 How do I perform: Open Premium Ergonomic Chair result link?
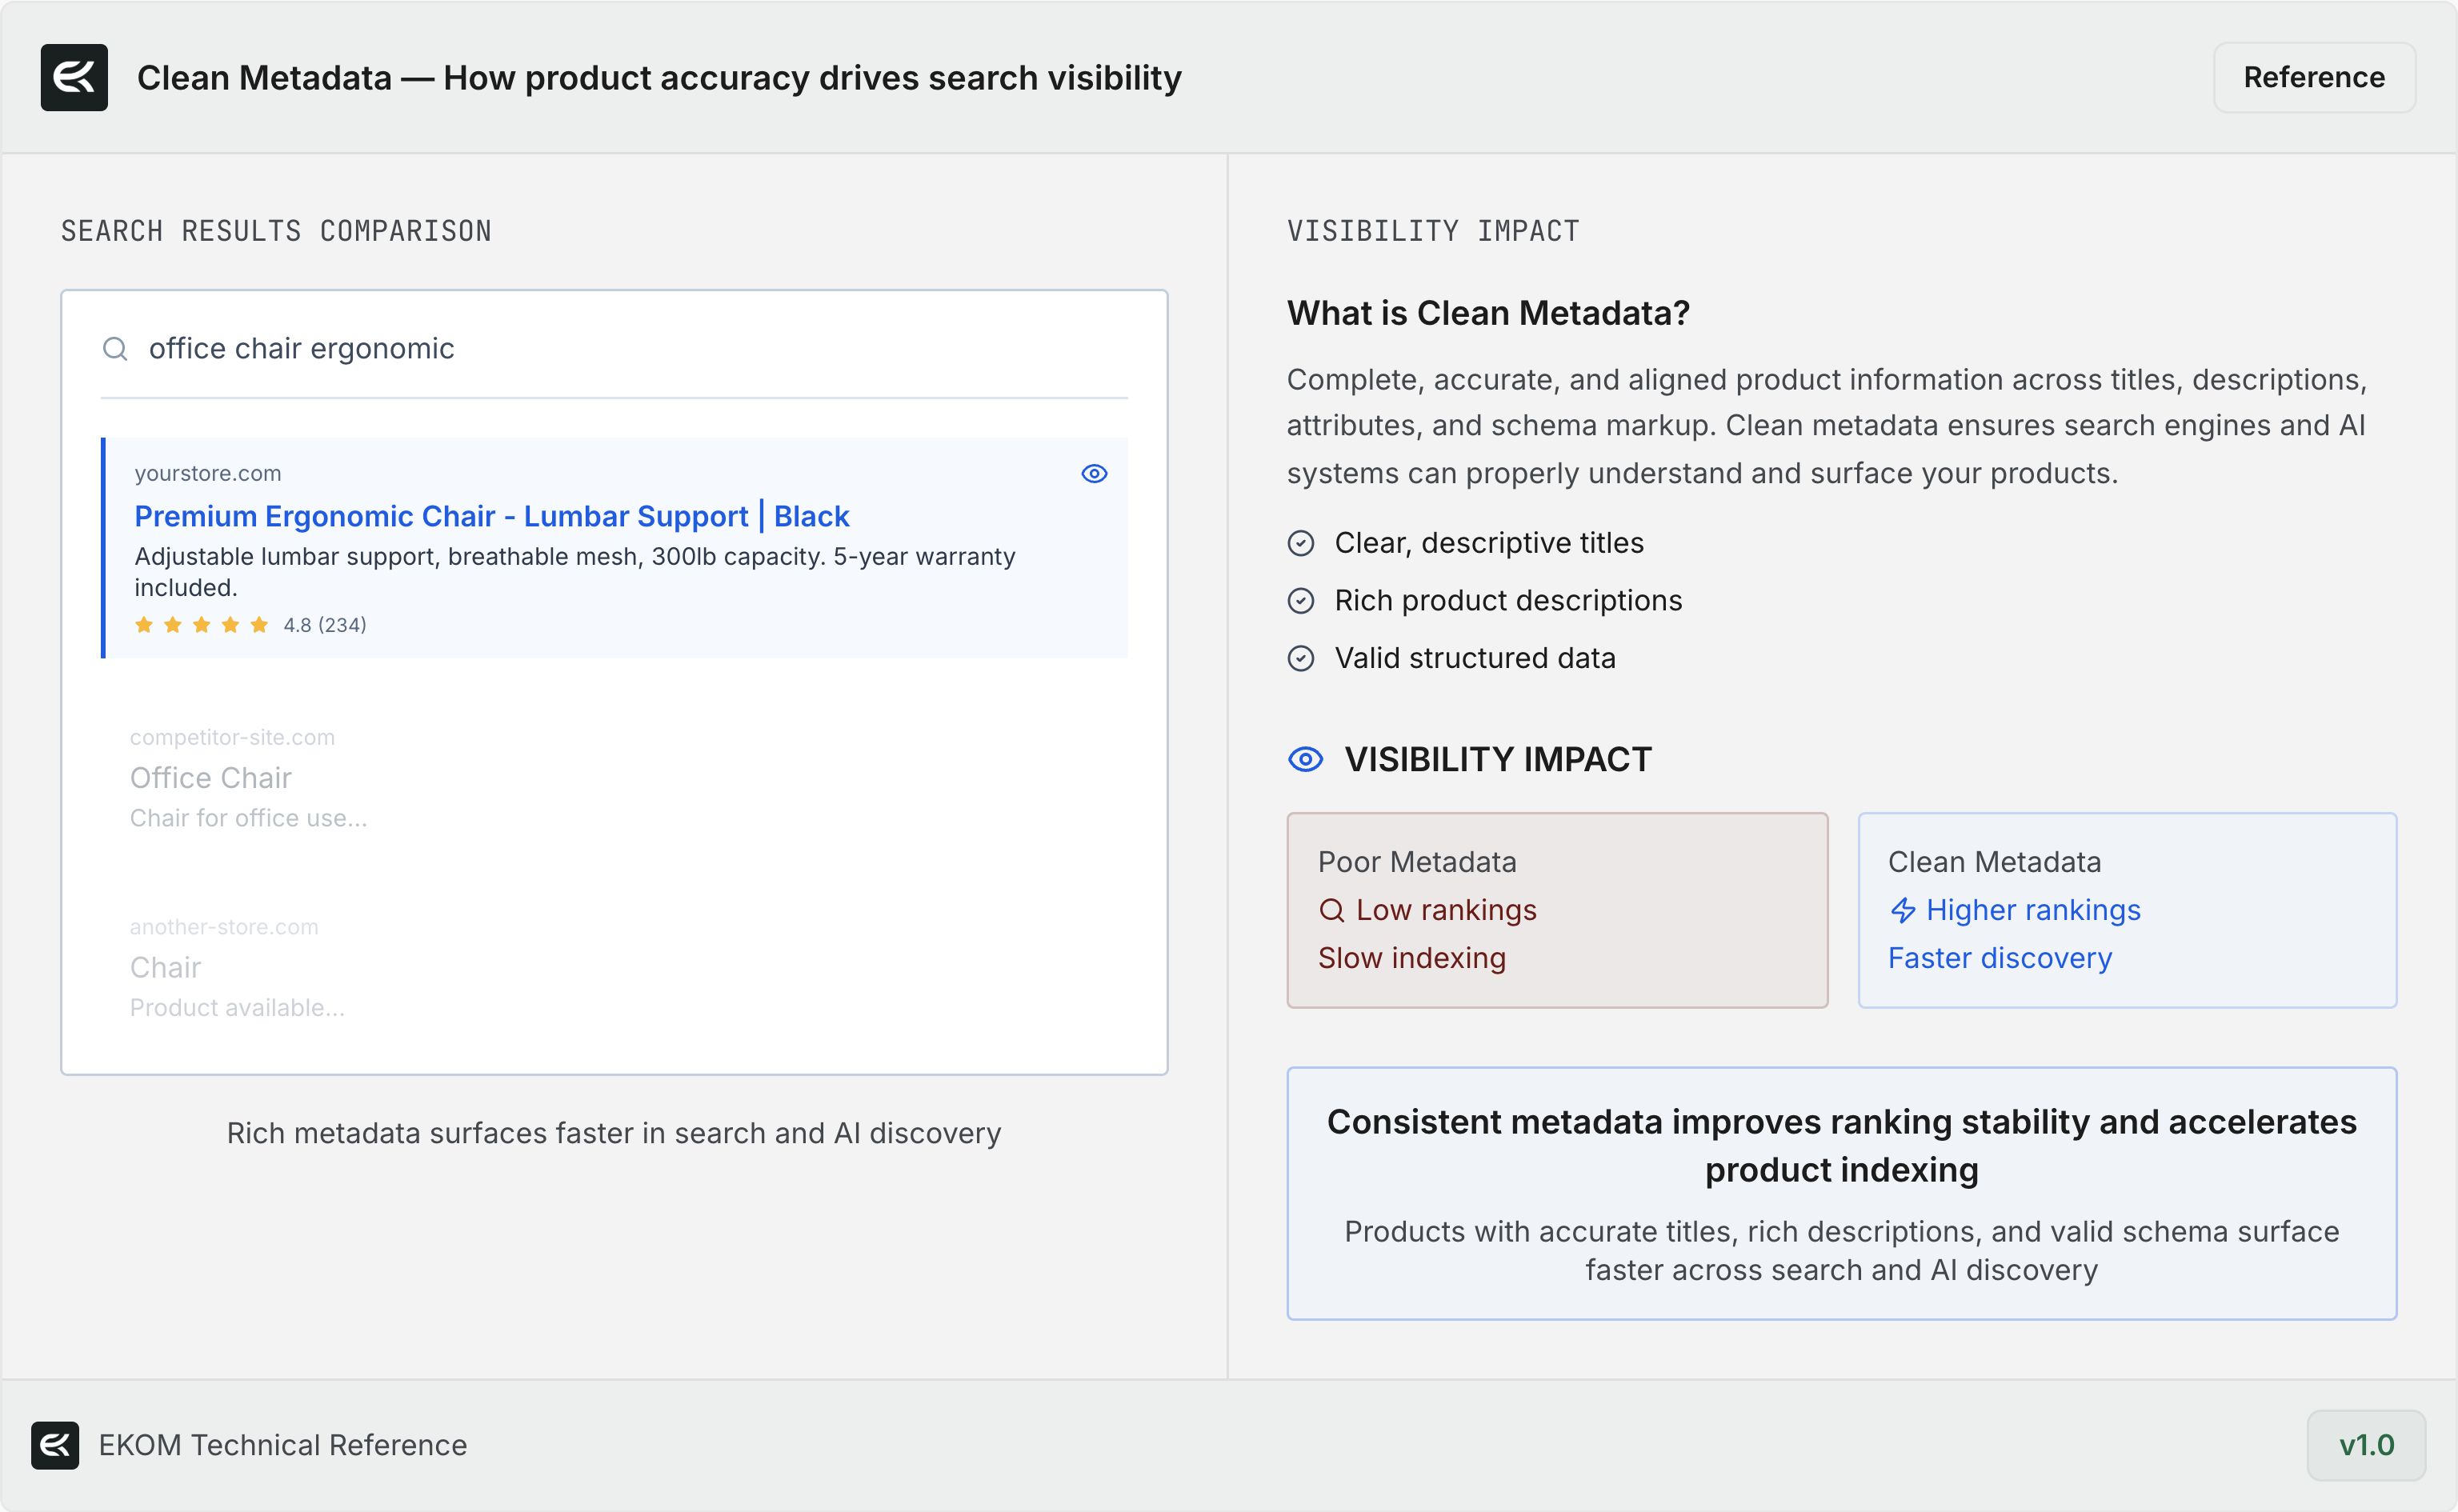491,516
